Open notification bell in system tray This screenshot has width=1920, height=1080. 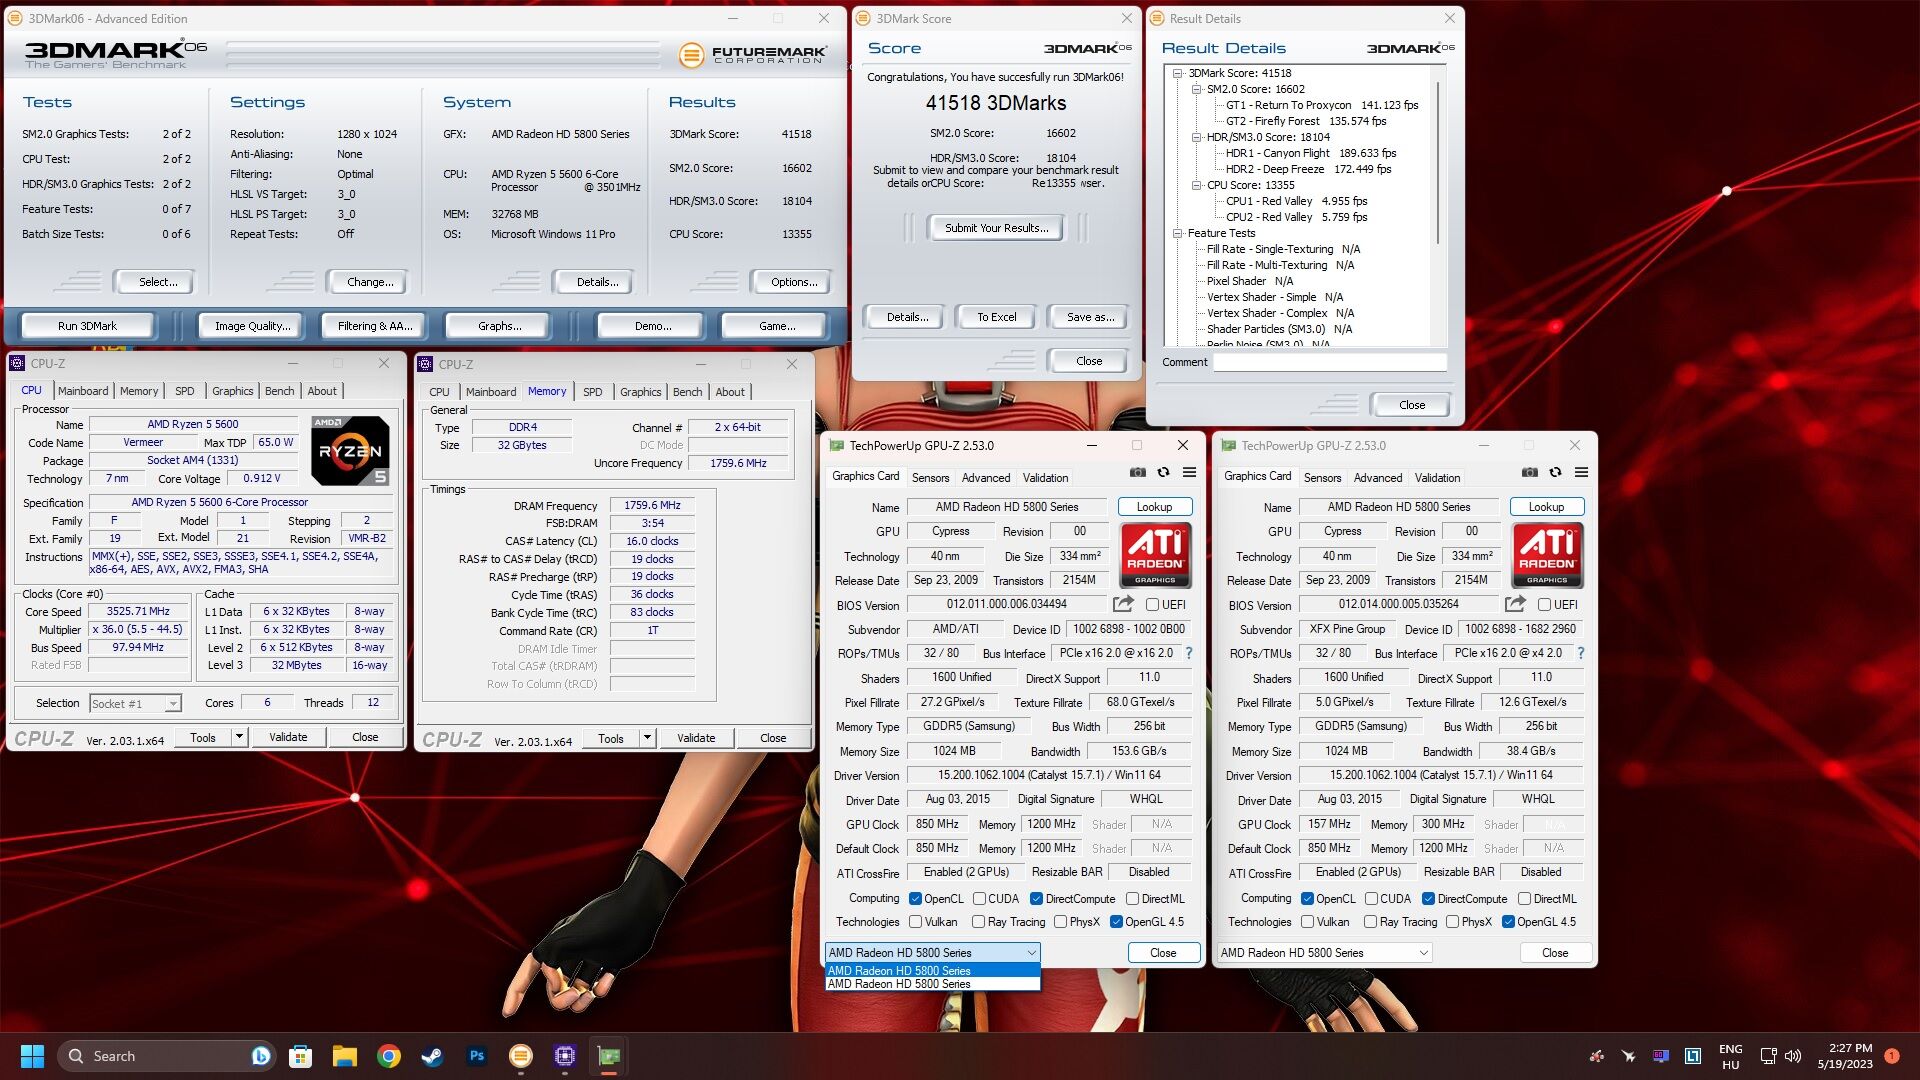pyautogui.click(x=1892, y=1056)
